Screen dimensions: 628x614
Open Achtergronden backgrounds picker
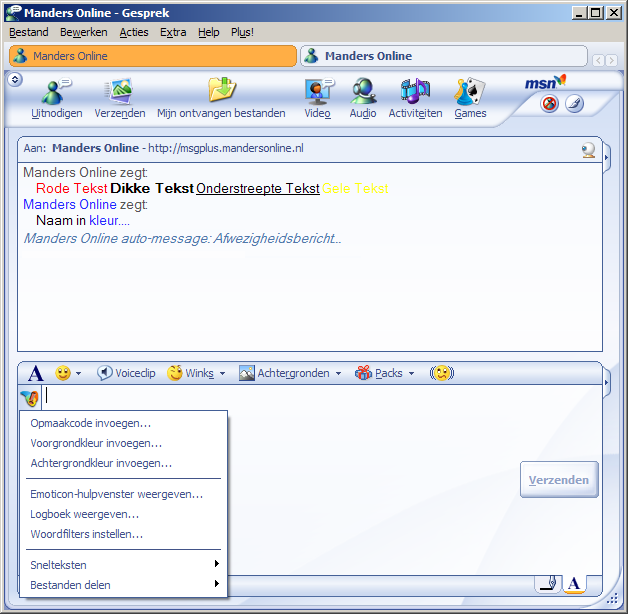(x=284, y=373)
